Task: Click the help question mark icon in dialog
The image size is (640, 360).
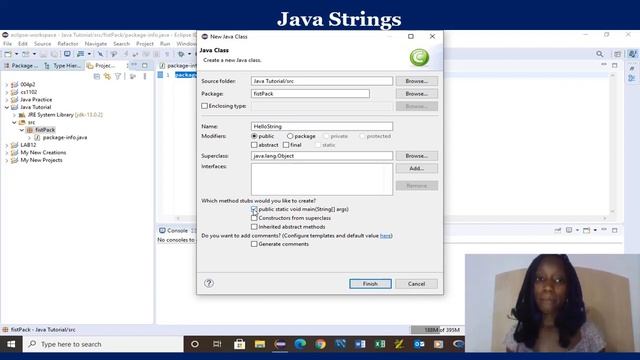Action: (209, 283)
